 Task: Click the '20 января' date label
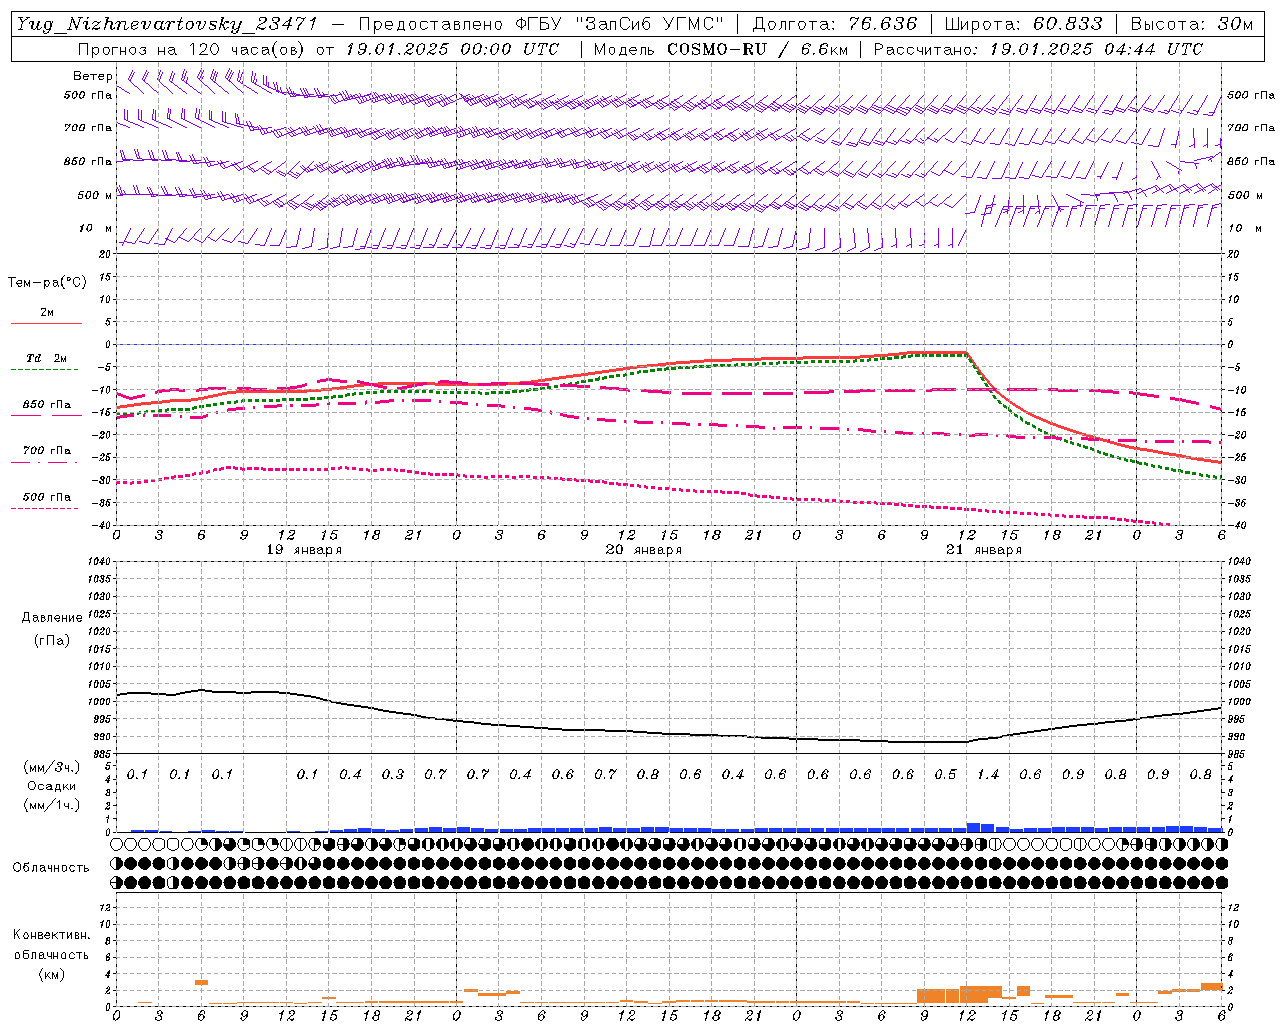(x=644, y=550)
